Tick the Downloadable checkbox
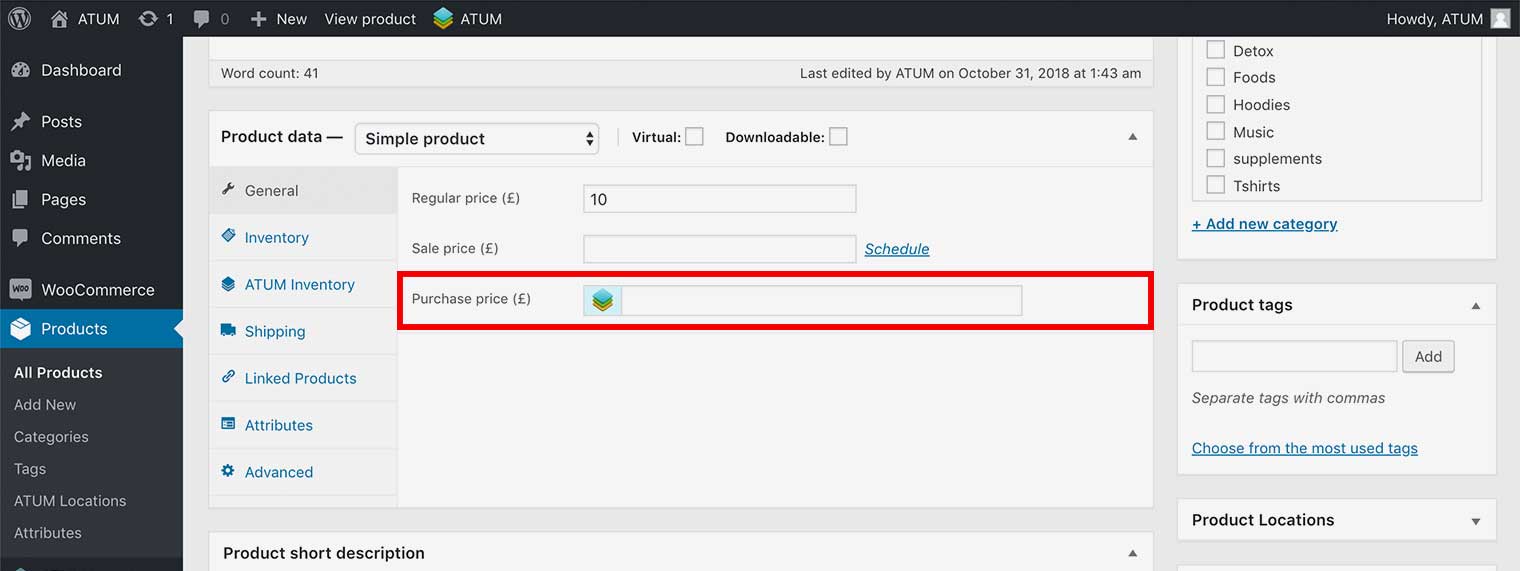The width and height of the screenshot is (1520, 571). [838, 137]
